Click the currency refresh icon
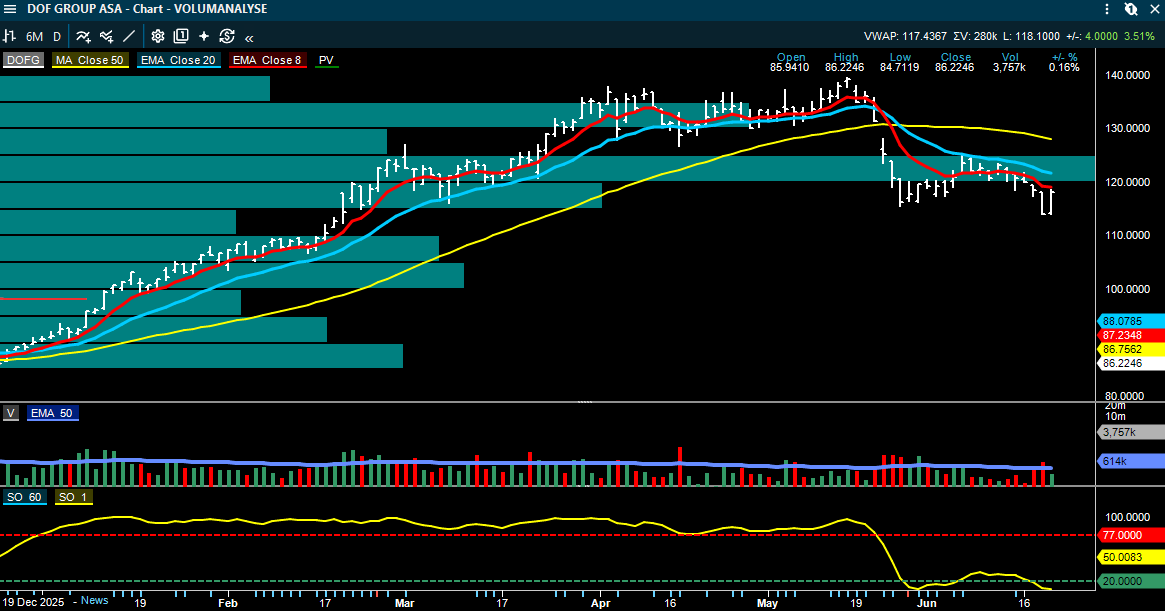This screenshot has width=1165, height=611. coord(227,36)
